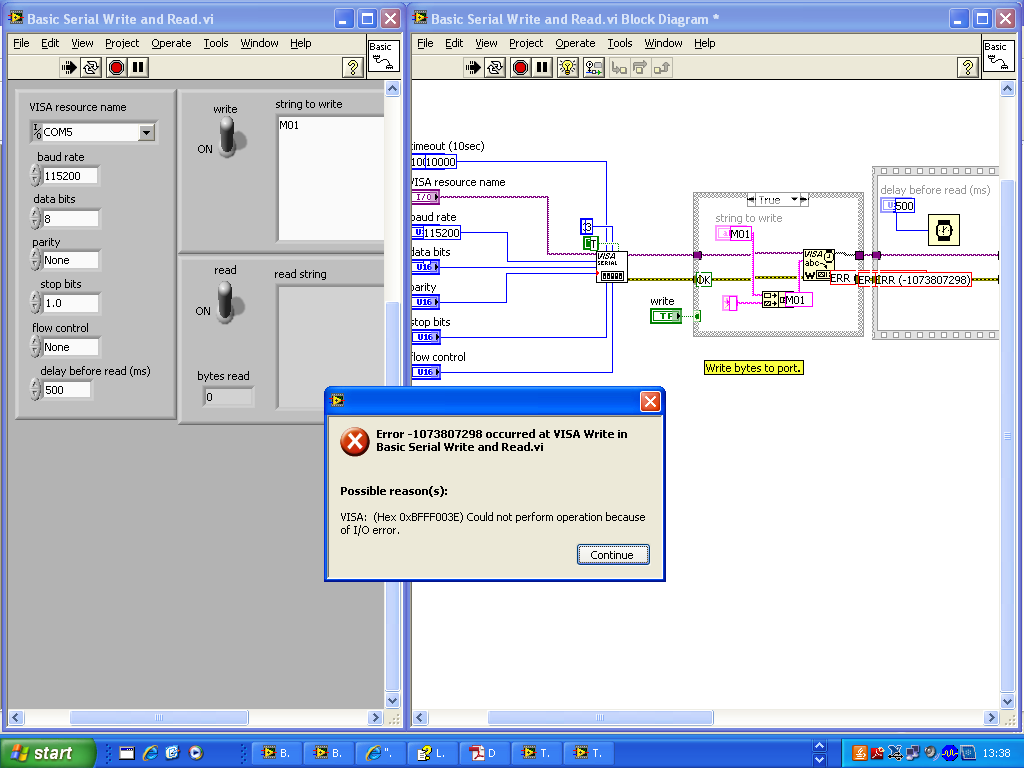Click Show Desktop quick launch icon

pyautogui.click(x=127, y=753)
